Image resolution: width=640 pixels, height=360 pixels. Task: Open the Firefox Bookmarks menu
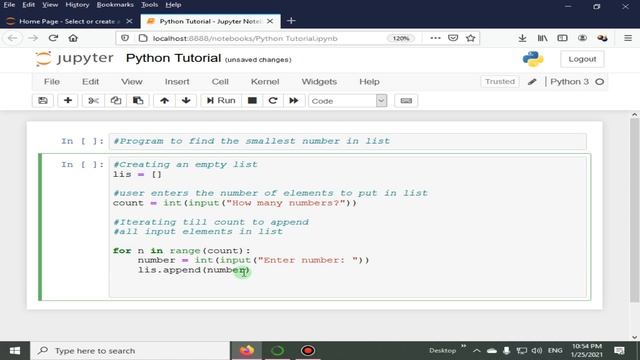115,5
